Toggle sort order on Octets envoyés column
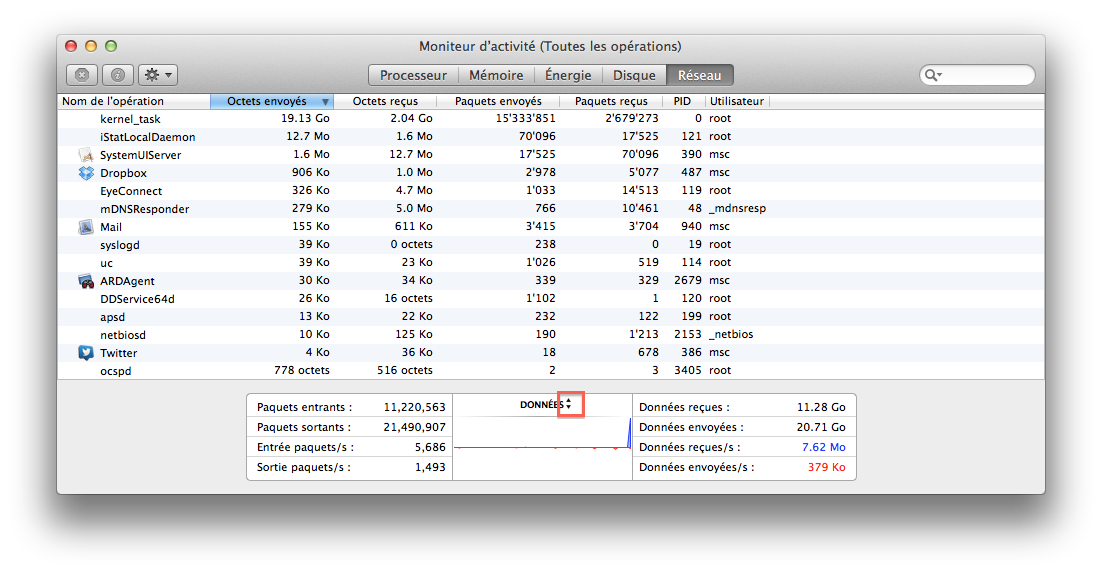The image size is (1102, 573). (271, 101)
